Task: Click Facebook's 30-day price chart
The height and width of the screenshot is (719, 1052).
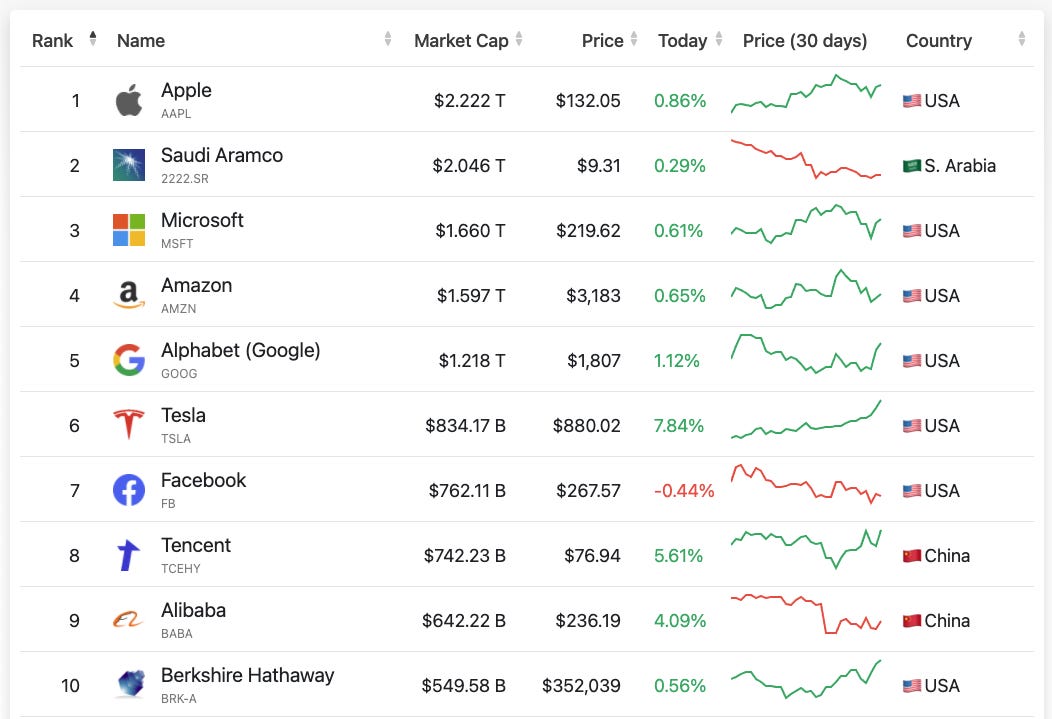Action: click(x=806, y=484)
